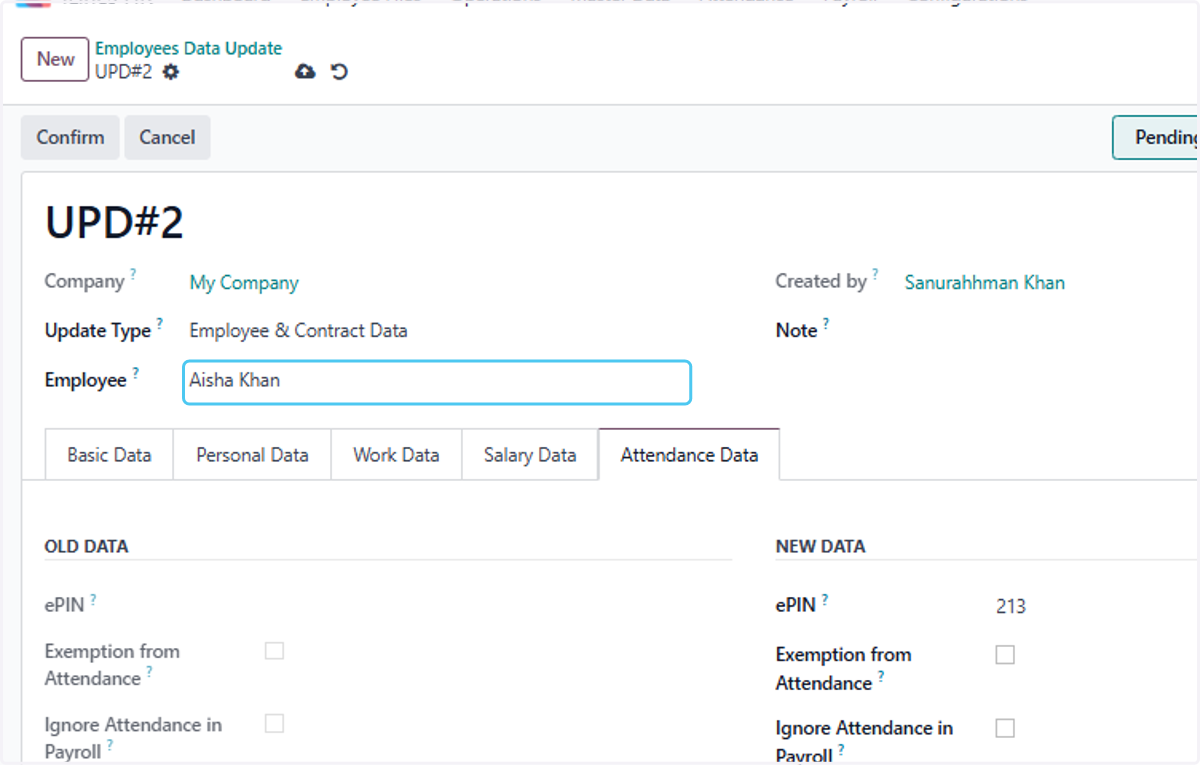Screen dimensions: 1200x765
Task: Enable new data Exemption from Attendance checkbox
Action: coord(1005,655)
